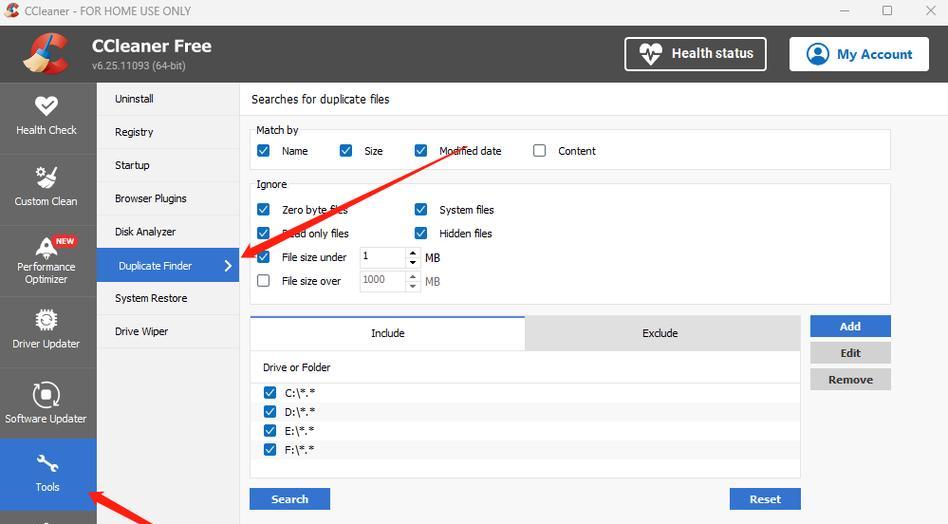Viewport: 948px width, 524px height.
Task: Open the Performance Optimizer section
Action: 47,260
